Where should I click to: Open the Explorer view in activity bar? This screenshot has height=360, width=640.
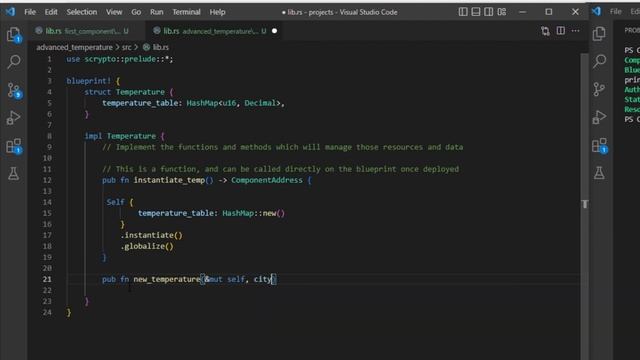coord(13,35)
